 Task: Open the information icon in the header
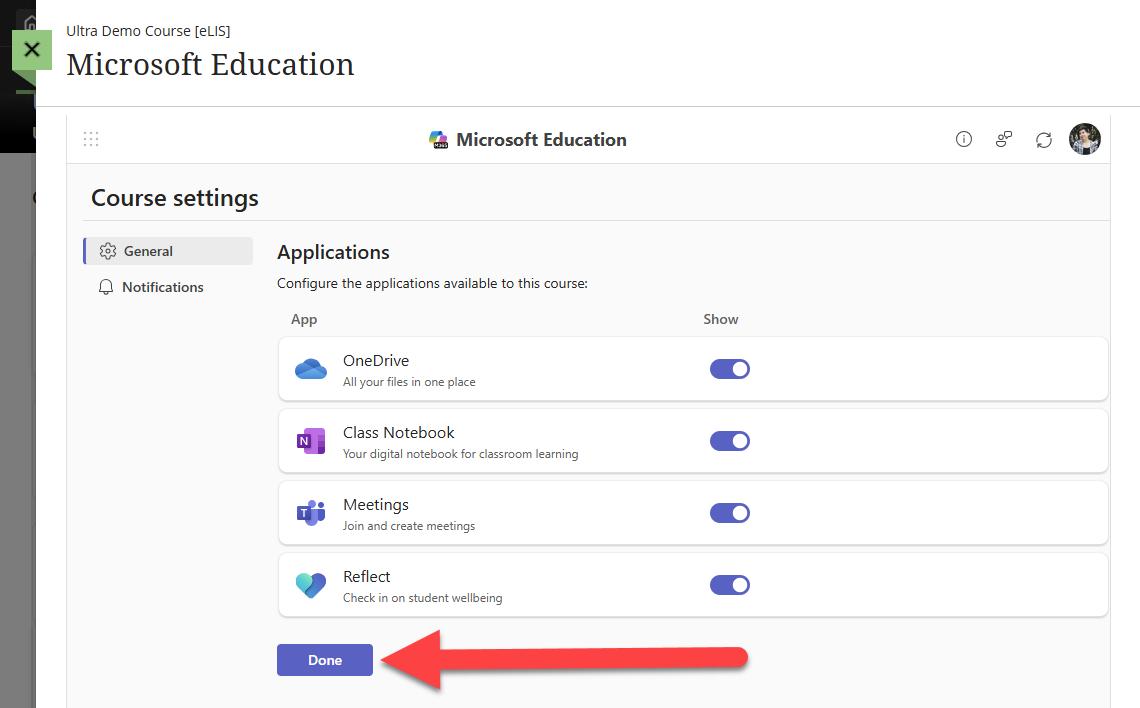click(x=963, y=139)
